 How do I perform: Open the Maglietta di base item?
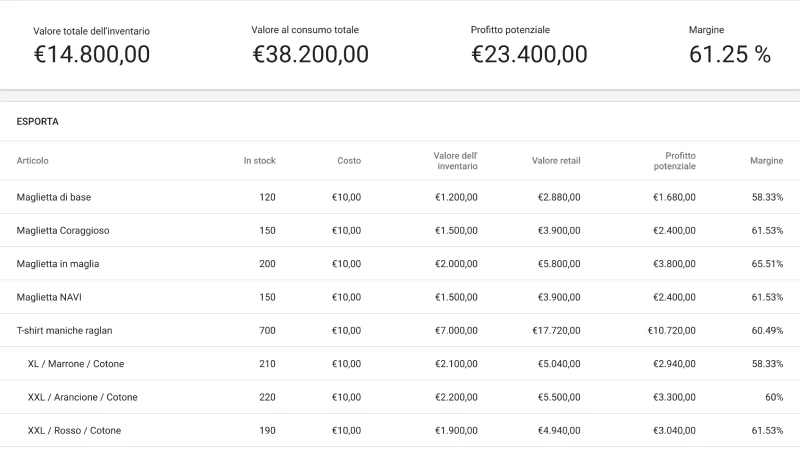(54, 197)
